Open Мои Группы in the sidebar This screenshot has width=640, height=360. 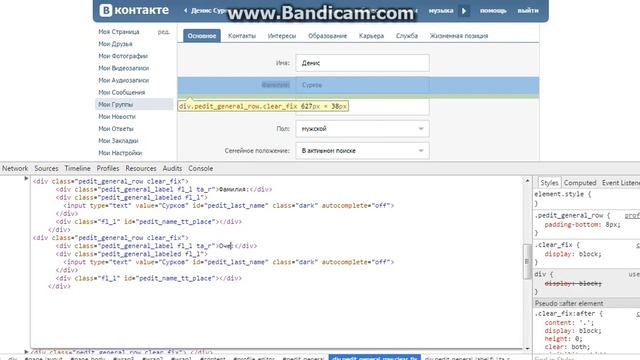(134, 104)
